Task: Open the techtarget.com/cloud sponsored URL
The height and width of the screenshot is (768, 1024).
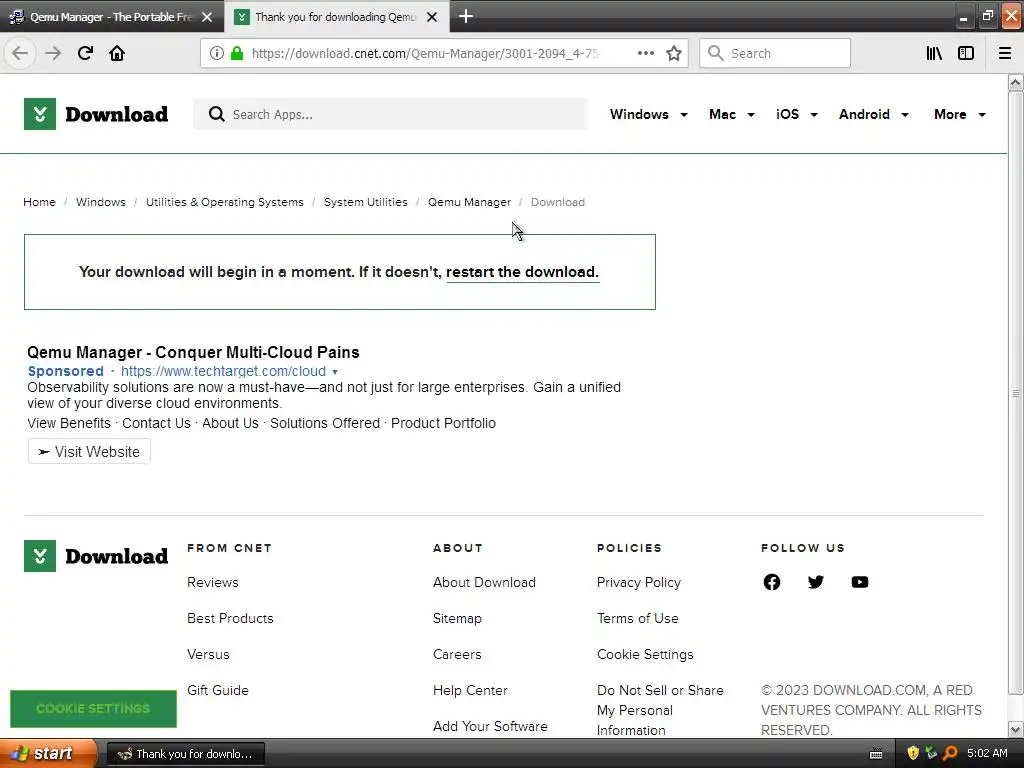Action: point(223,371)
